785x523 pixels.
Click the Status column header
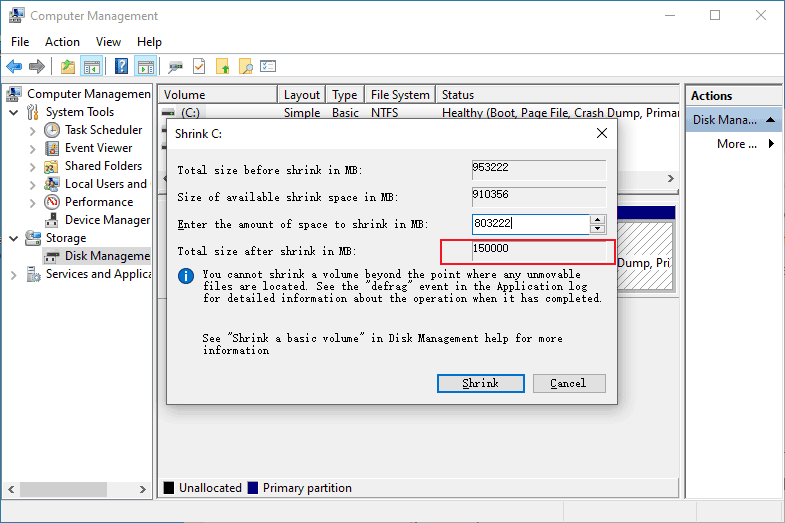click(x=557, y=95)
